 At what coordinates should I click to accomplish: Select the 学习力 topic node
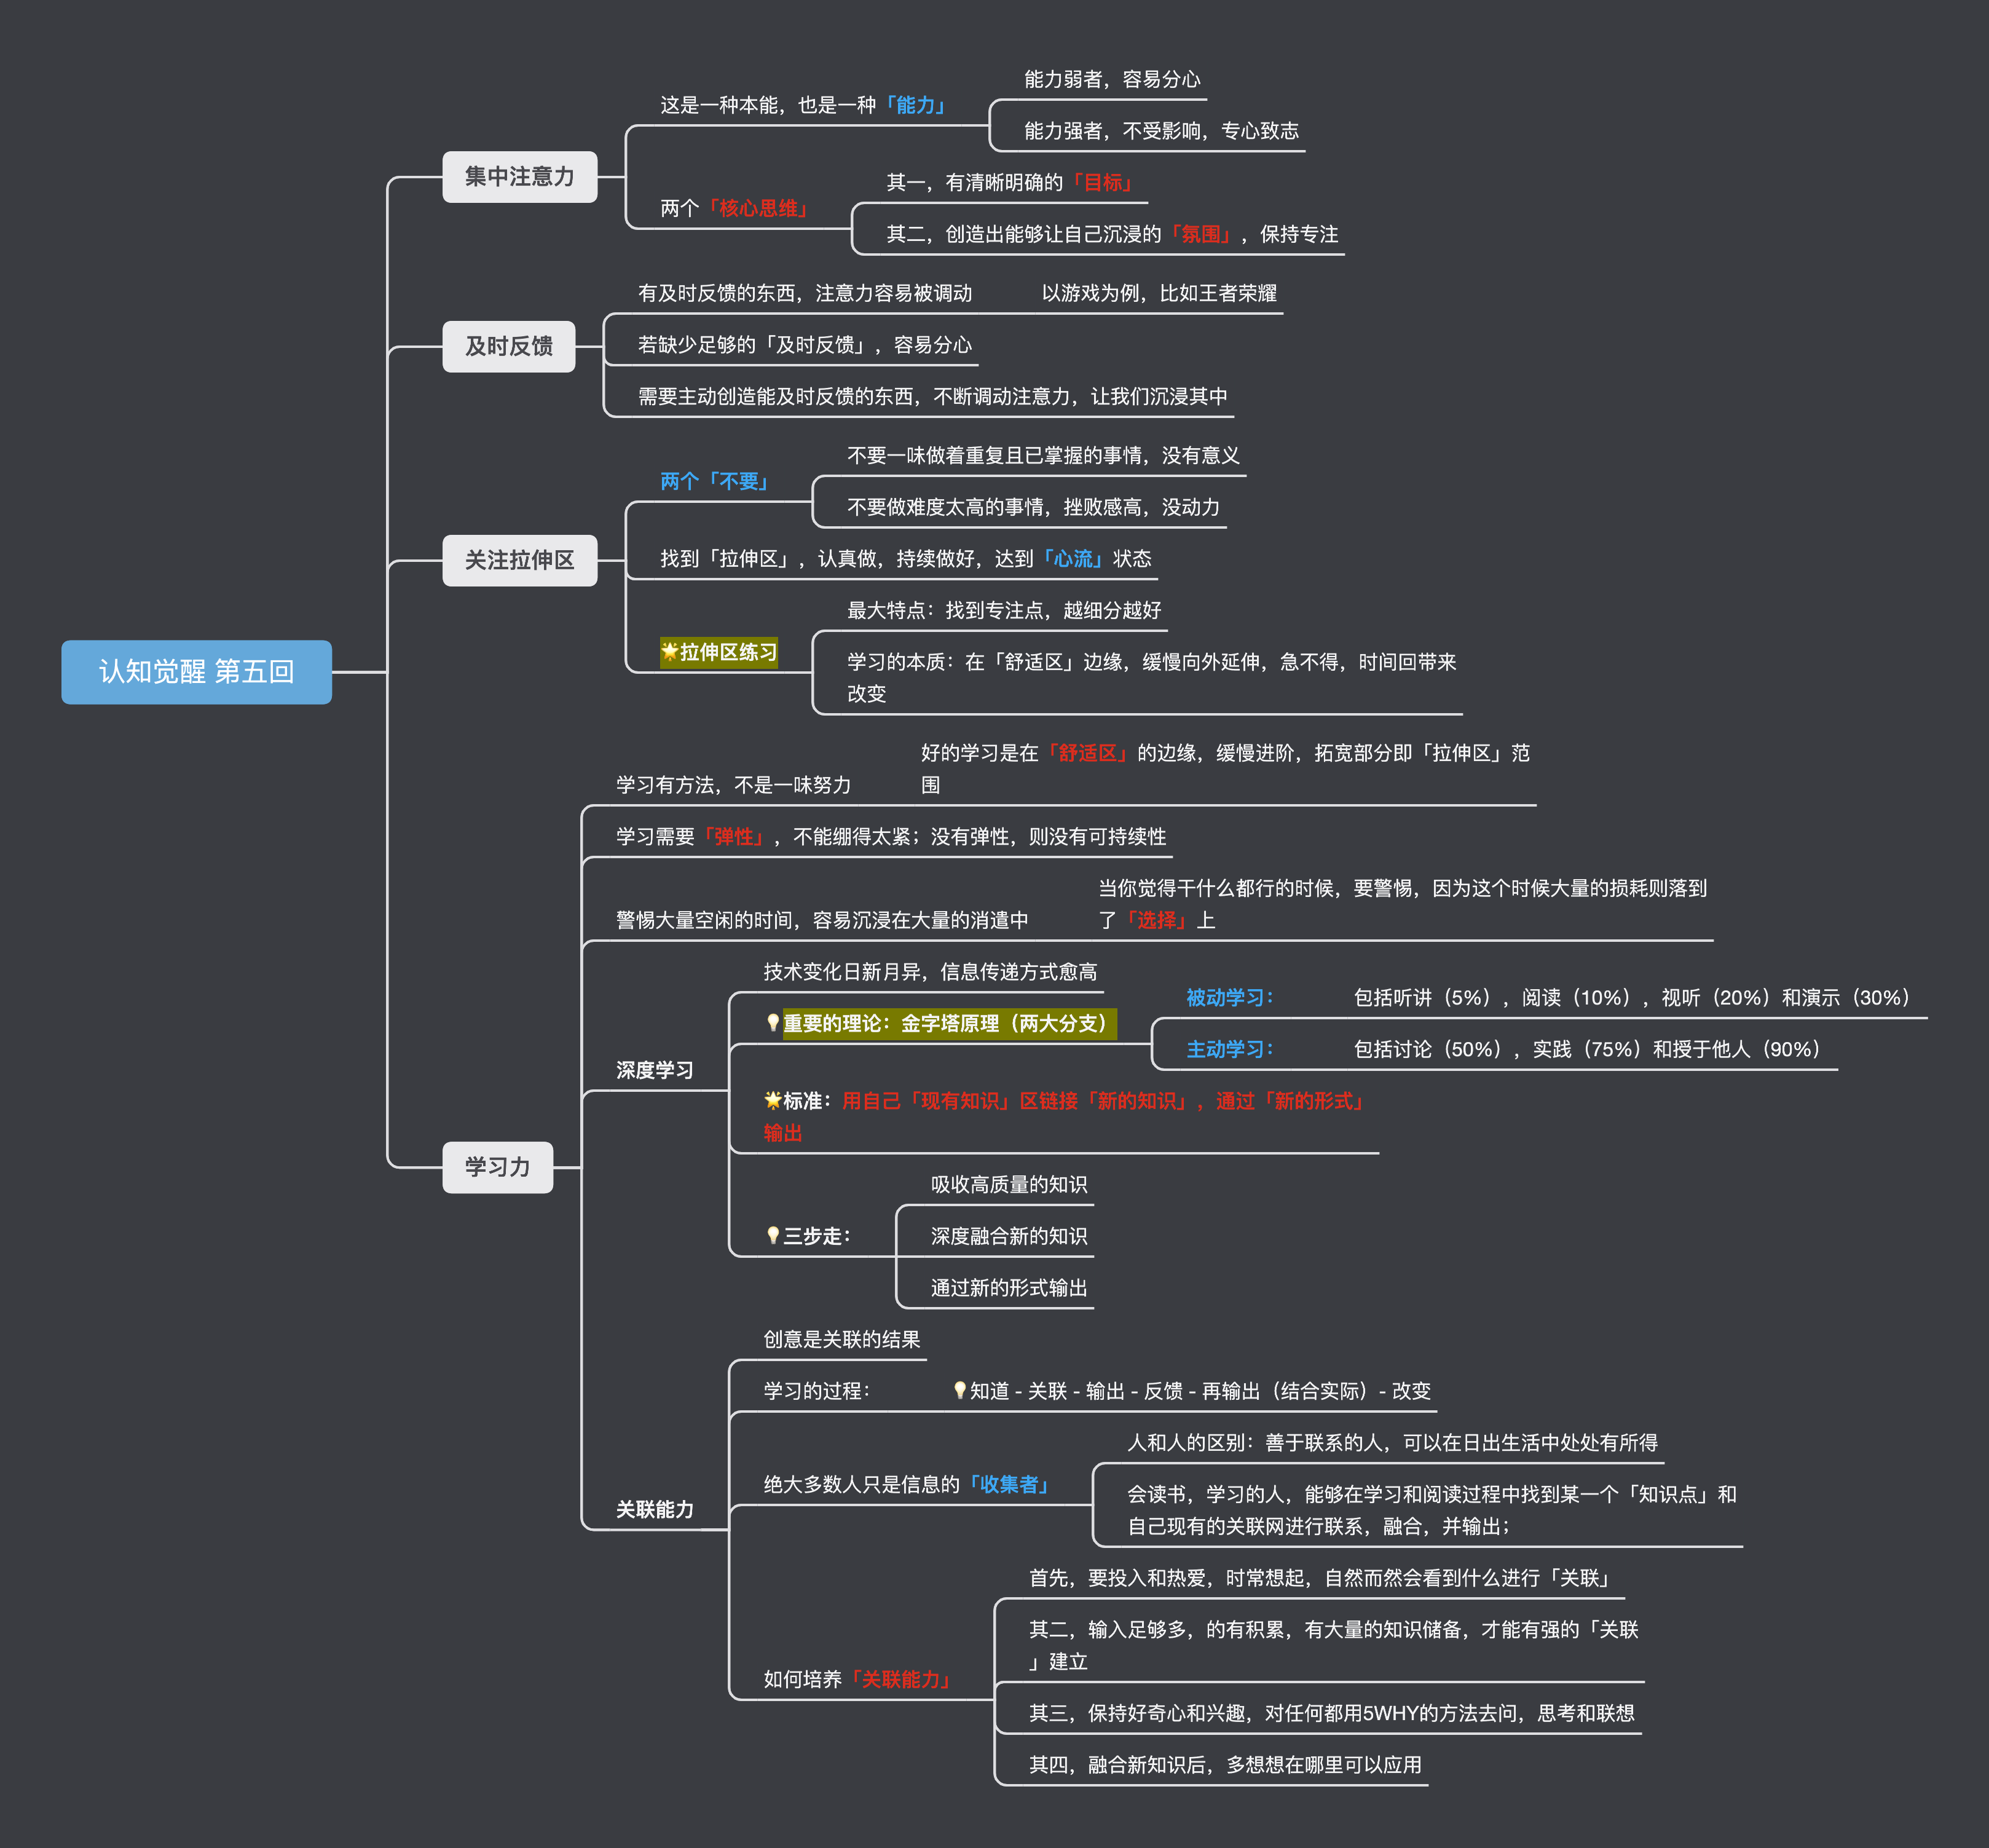[497, 1166]
